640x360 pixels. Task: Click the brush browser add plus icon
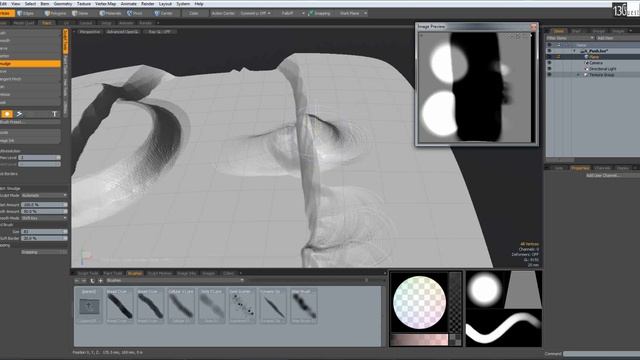(x=100, y=281)
